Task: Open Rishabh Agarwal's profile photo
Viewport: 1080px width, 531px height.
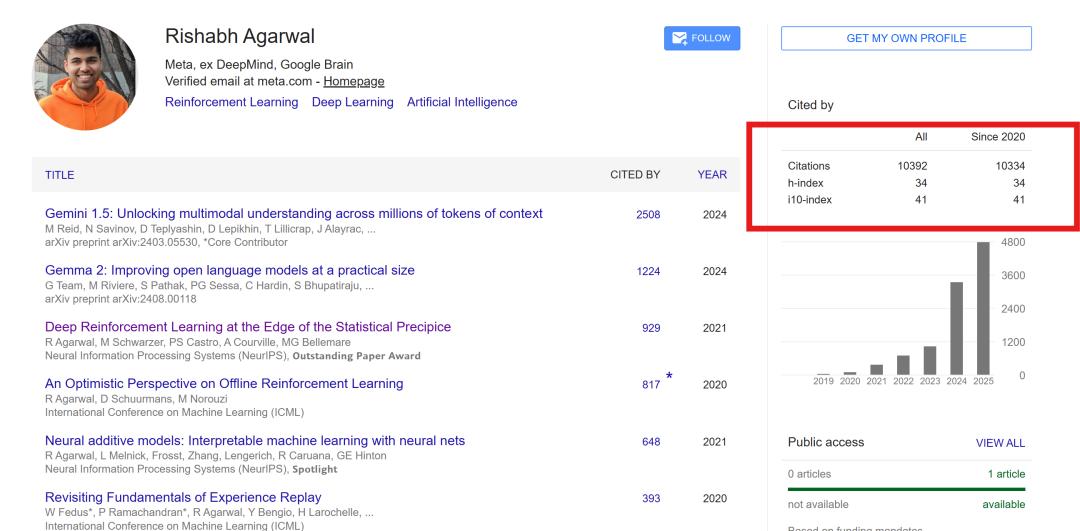Action: pos(85,78)
